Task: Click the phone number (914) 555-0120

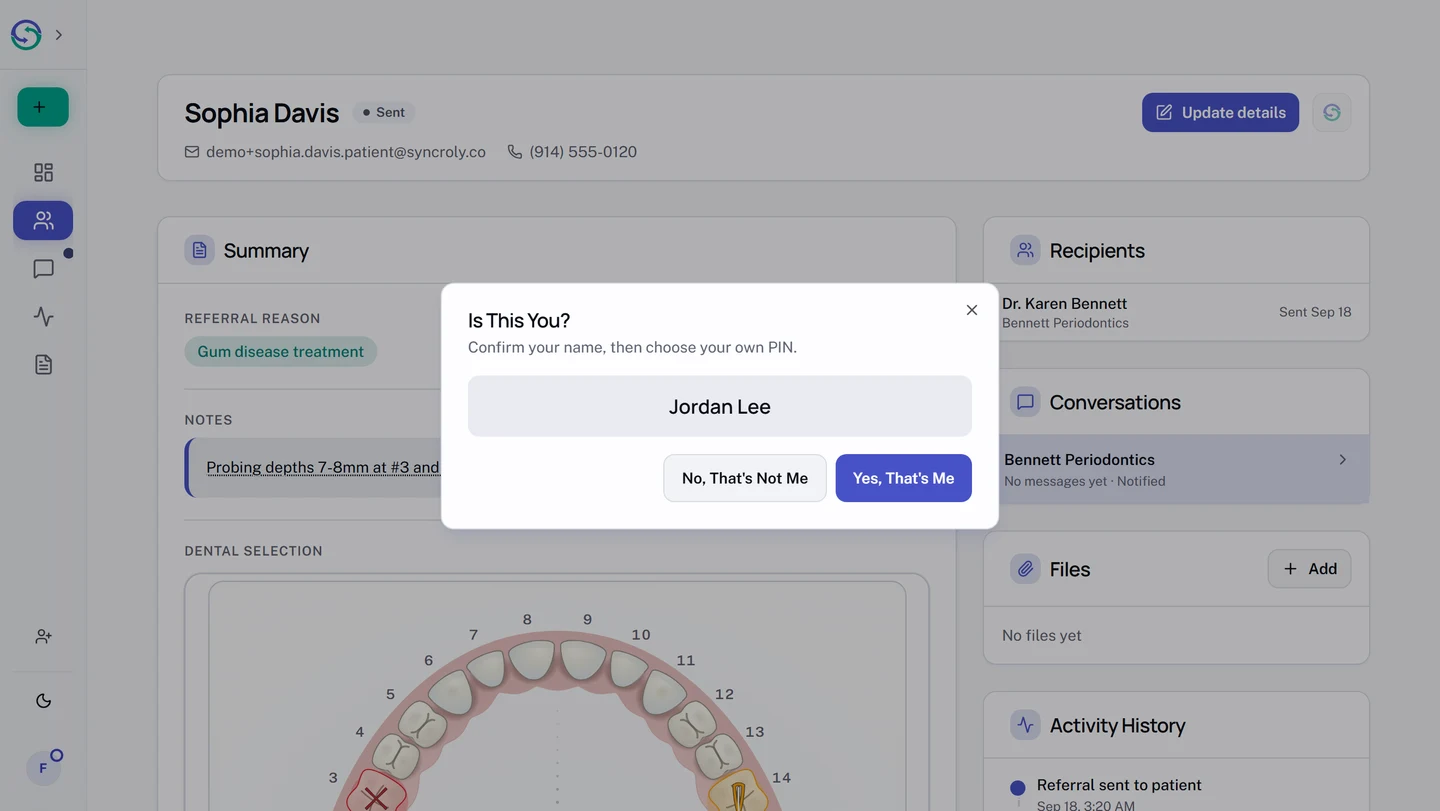Action: click(583, 152)
